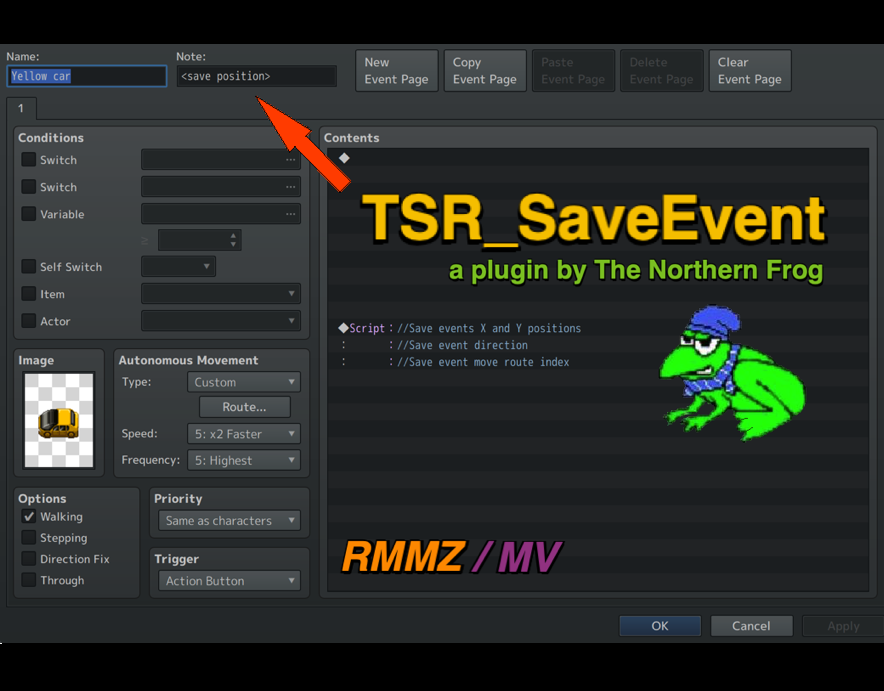Screen dimensions: 884x691
Task: Enable the first Switch condition checkbox
Action: pyautogui.click(x=28, y=160)
